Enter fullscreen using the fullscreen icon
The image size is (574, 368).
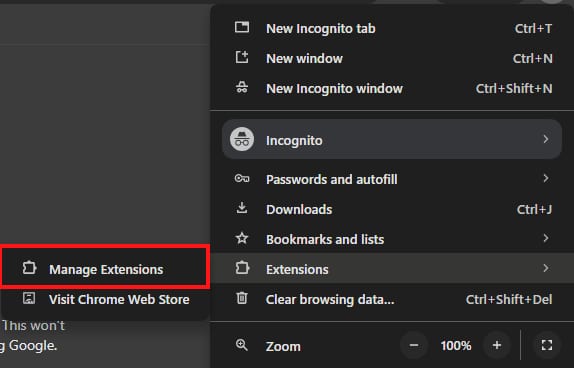[547, 345]
